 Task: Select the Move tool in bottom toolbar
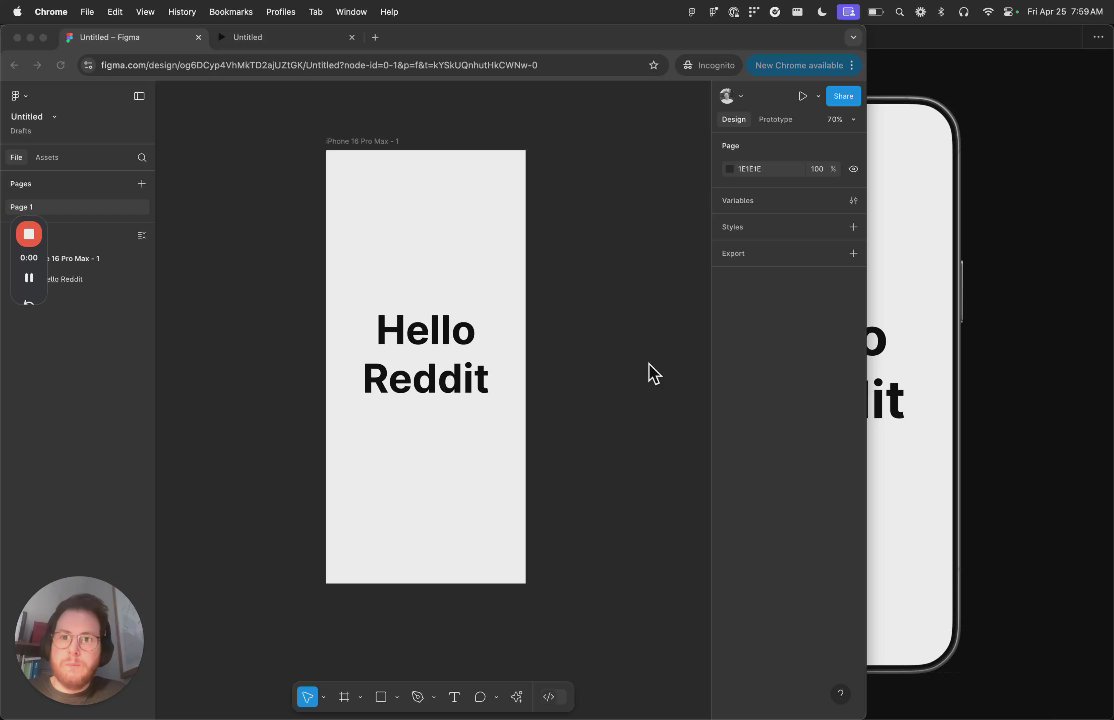coord(307,697)
